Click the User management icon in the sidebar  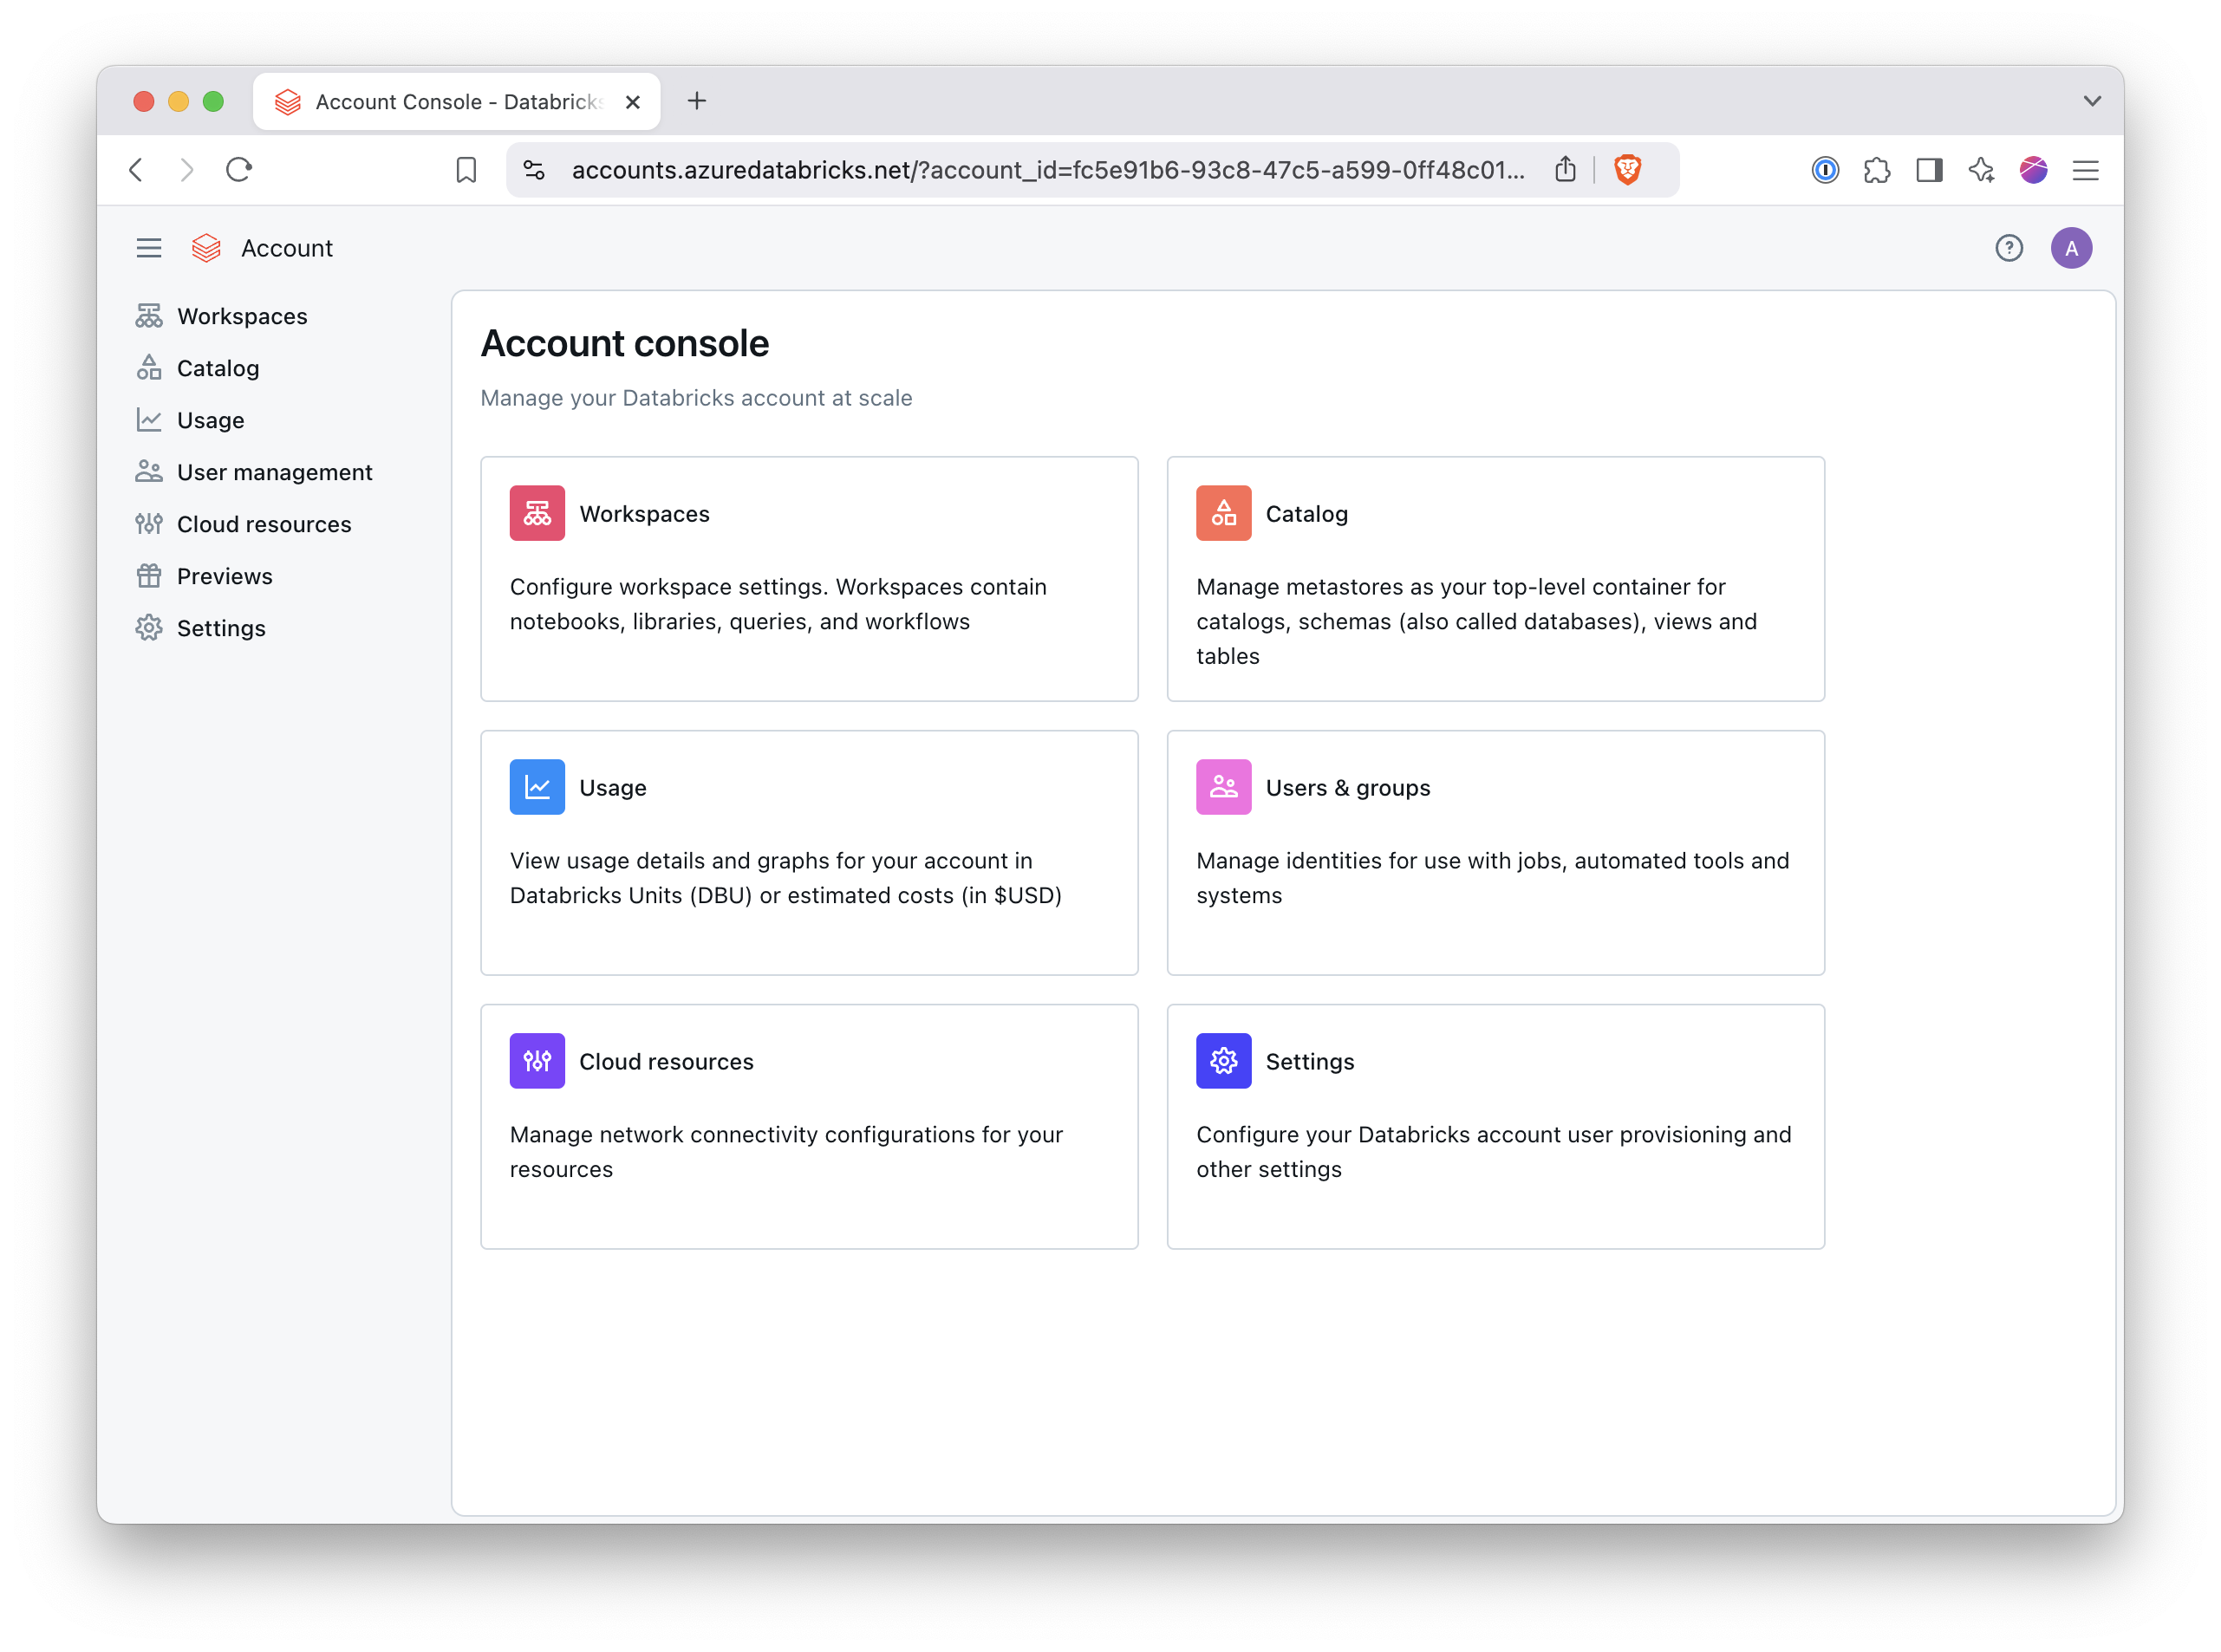[x=149, y=472]
